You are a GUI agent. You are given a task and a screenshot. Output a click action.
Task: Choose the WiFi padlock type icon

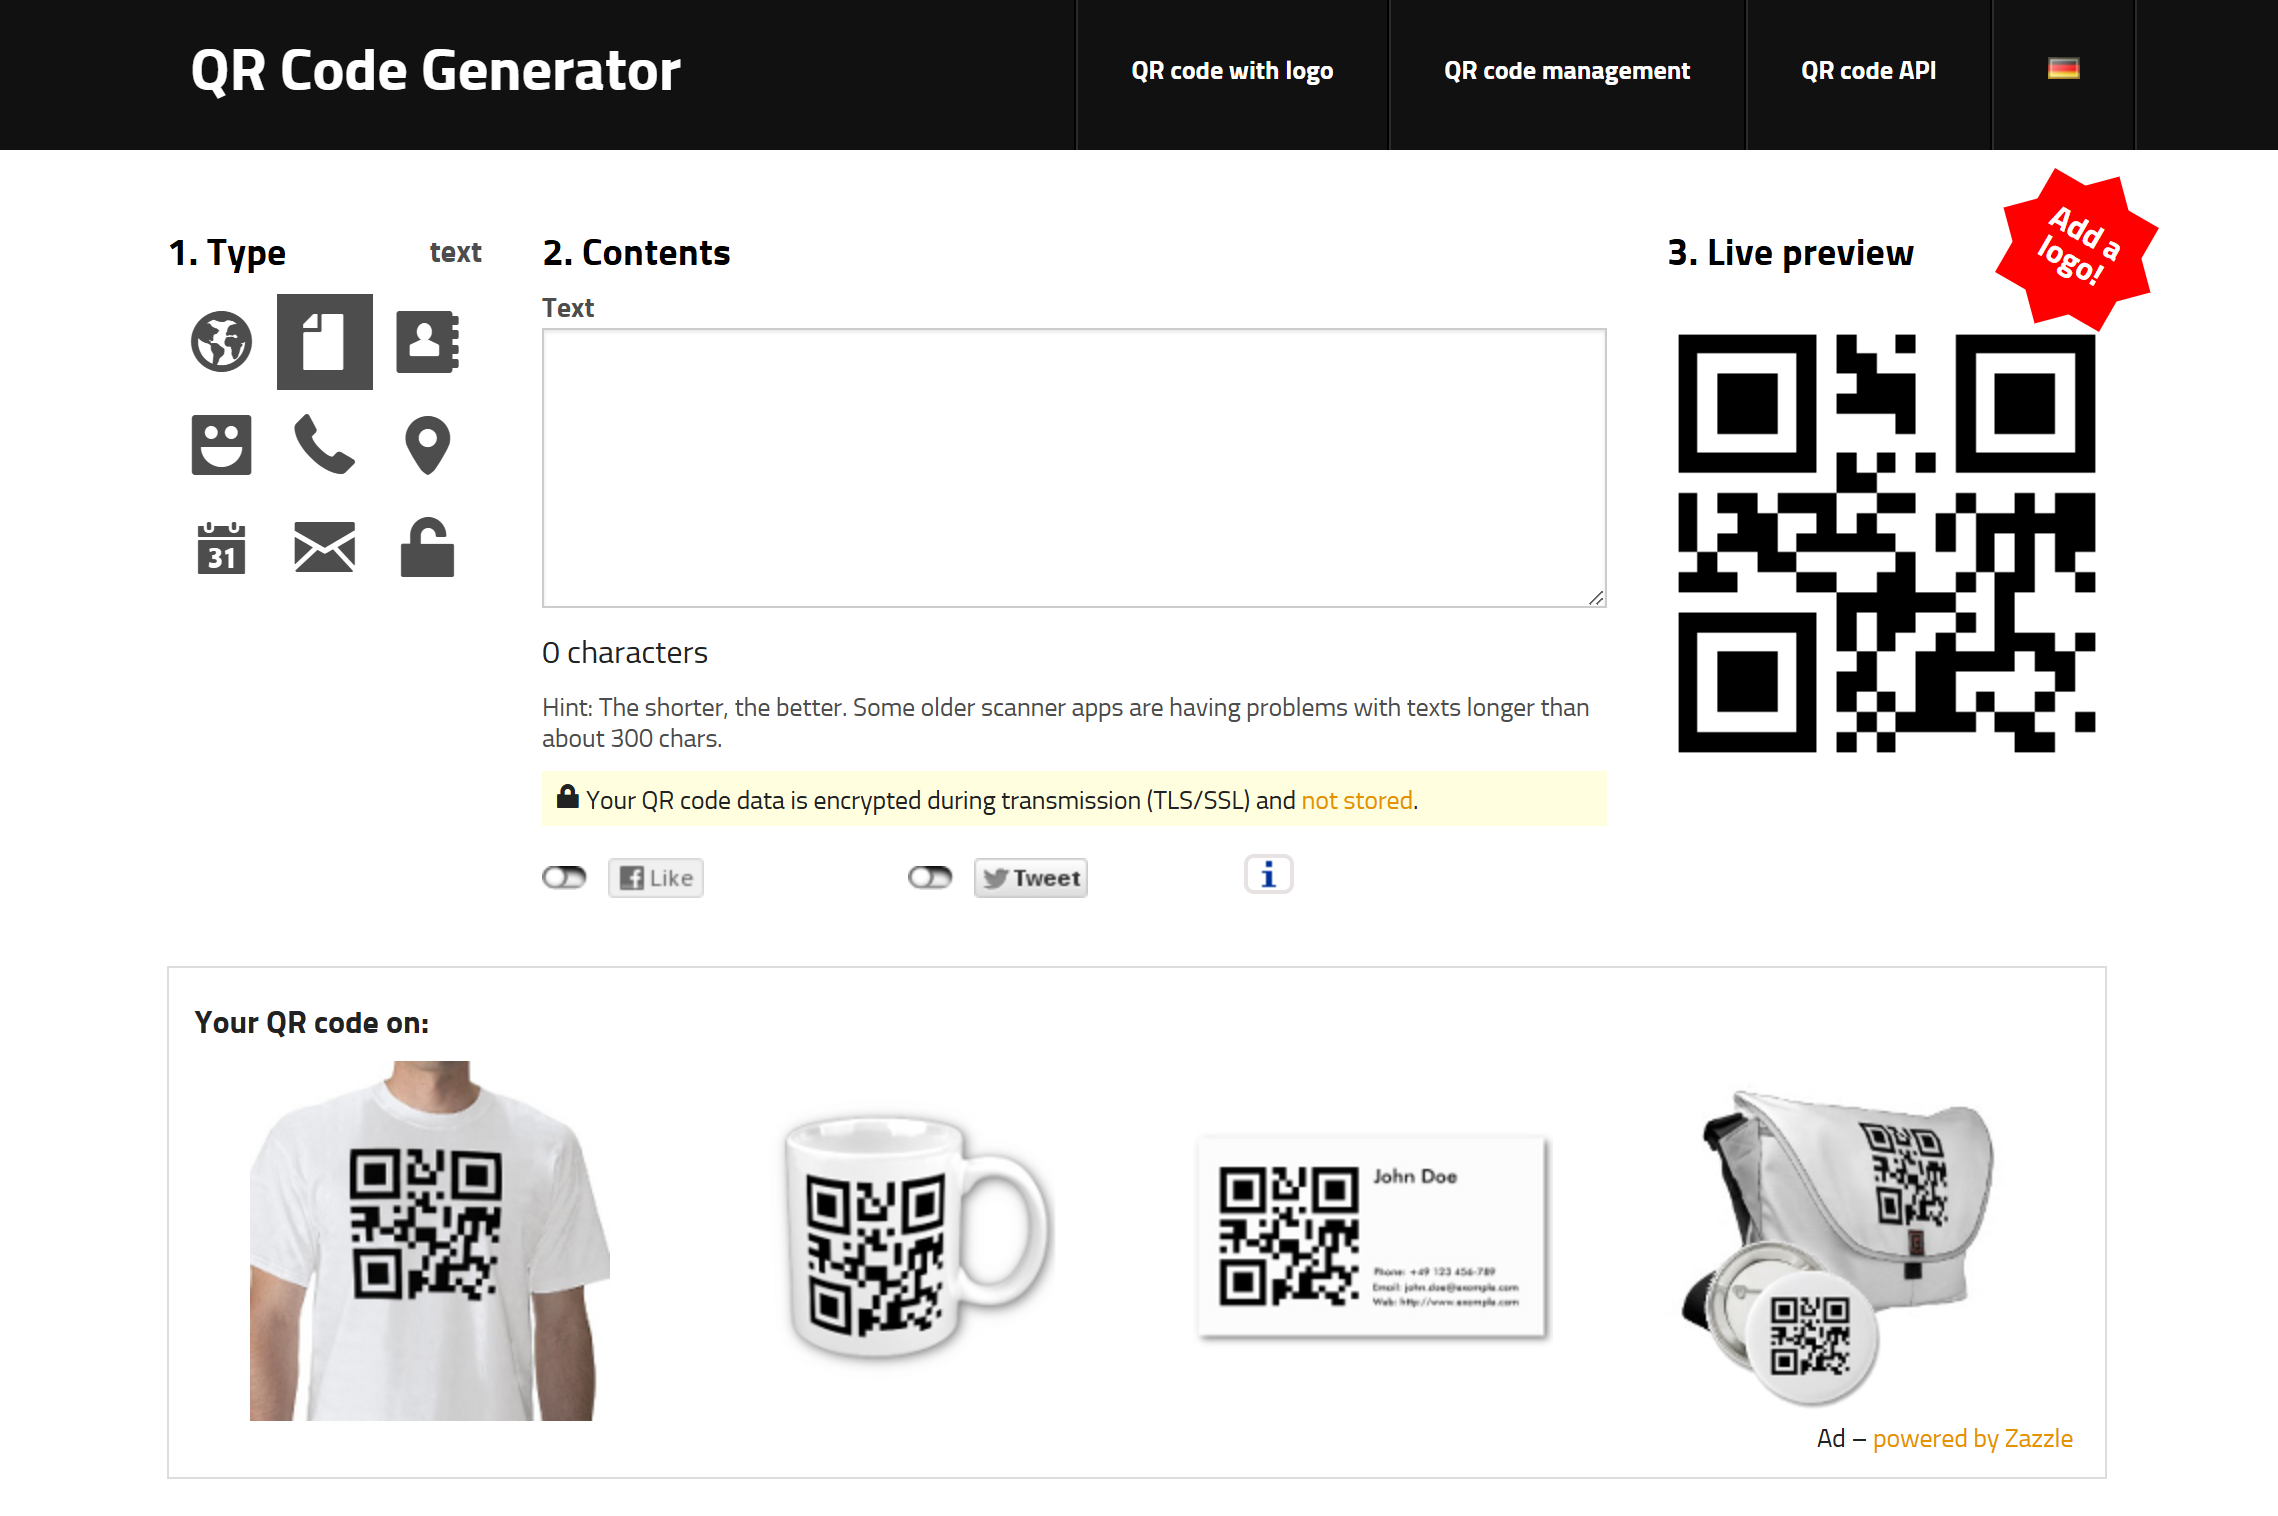[x=427, y=548]
